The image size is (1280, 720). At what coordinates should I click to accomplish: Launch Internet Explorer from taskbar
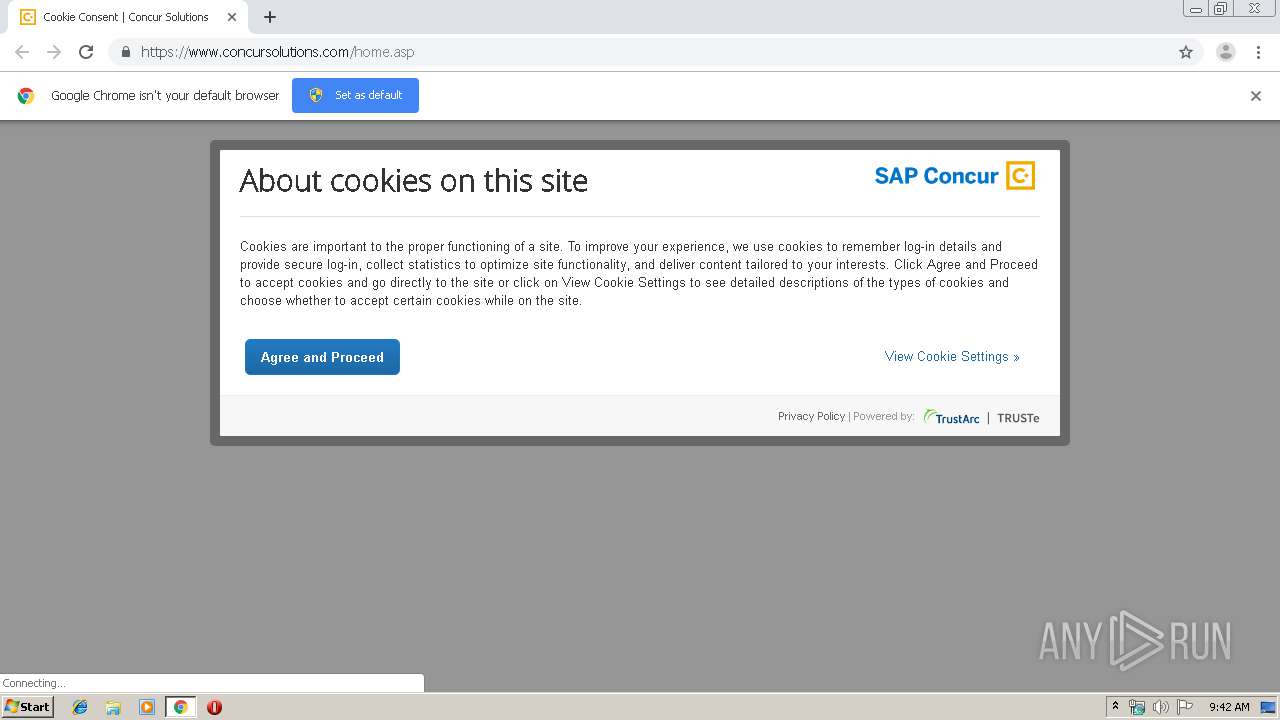[x=80, y=707]
